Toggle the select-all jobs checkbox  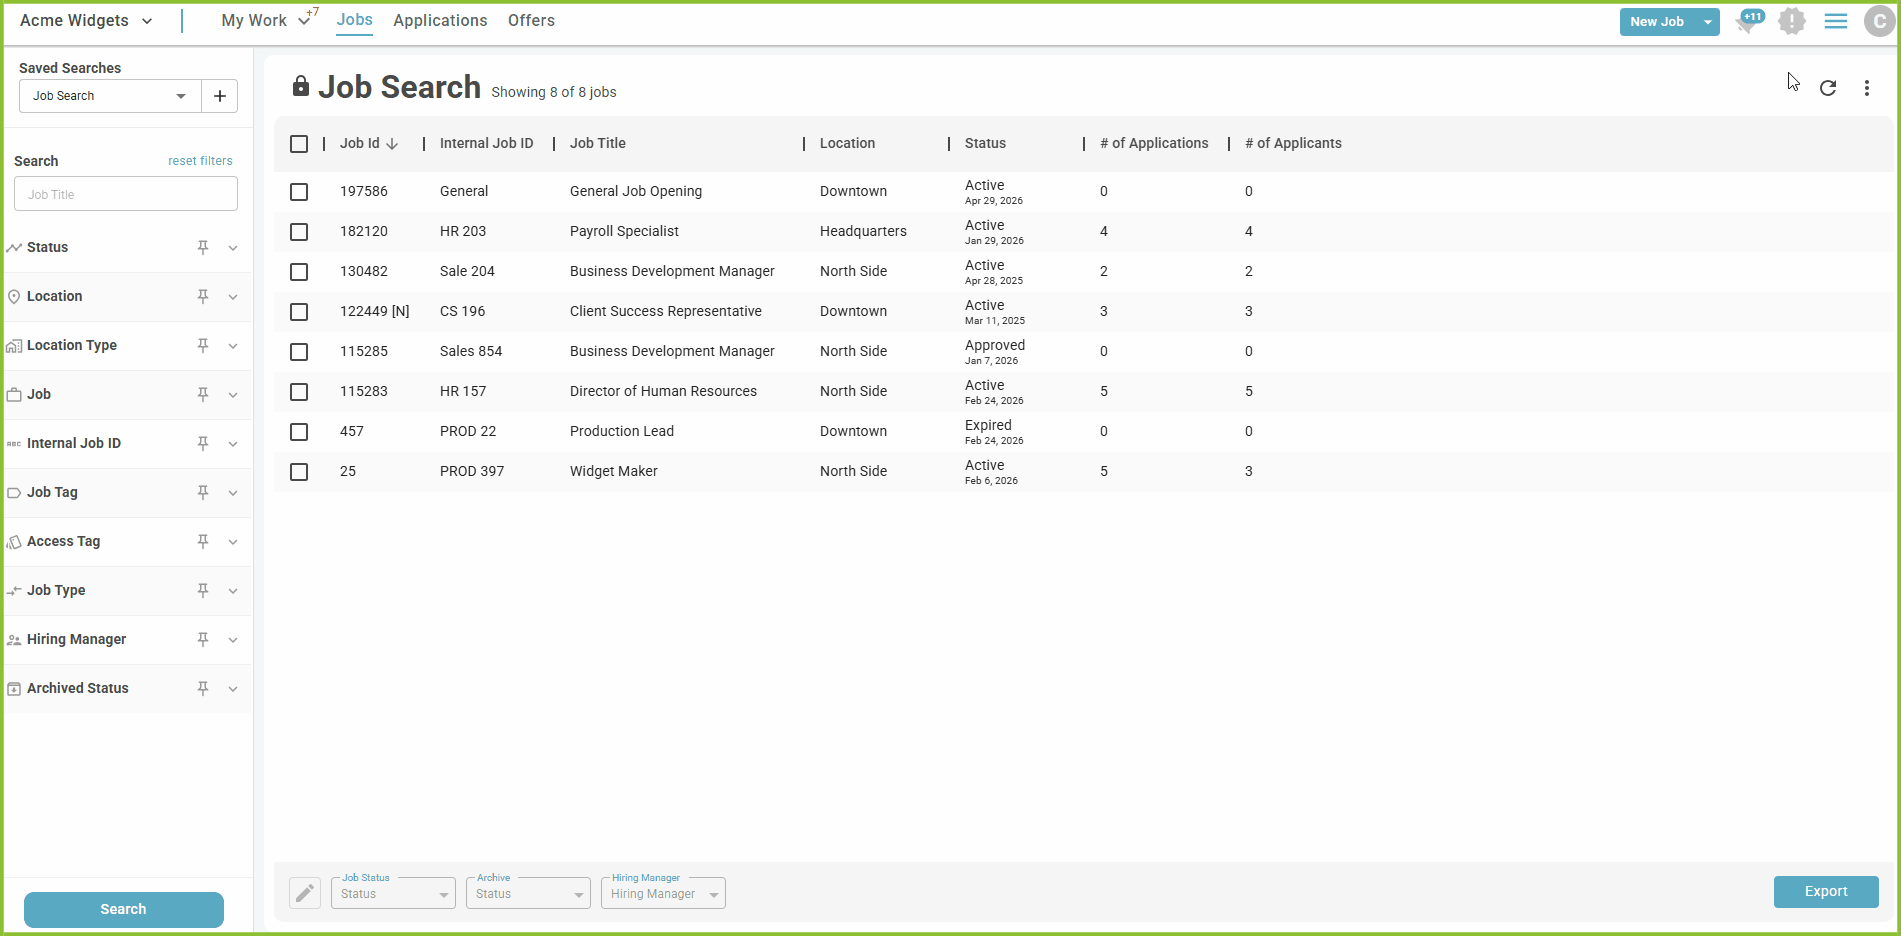click(299, 144)
